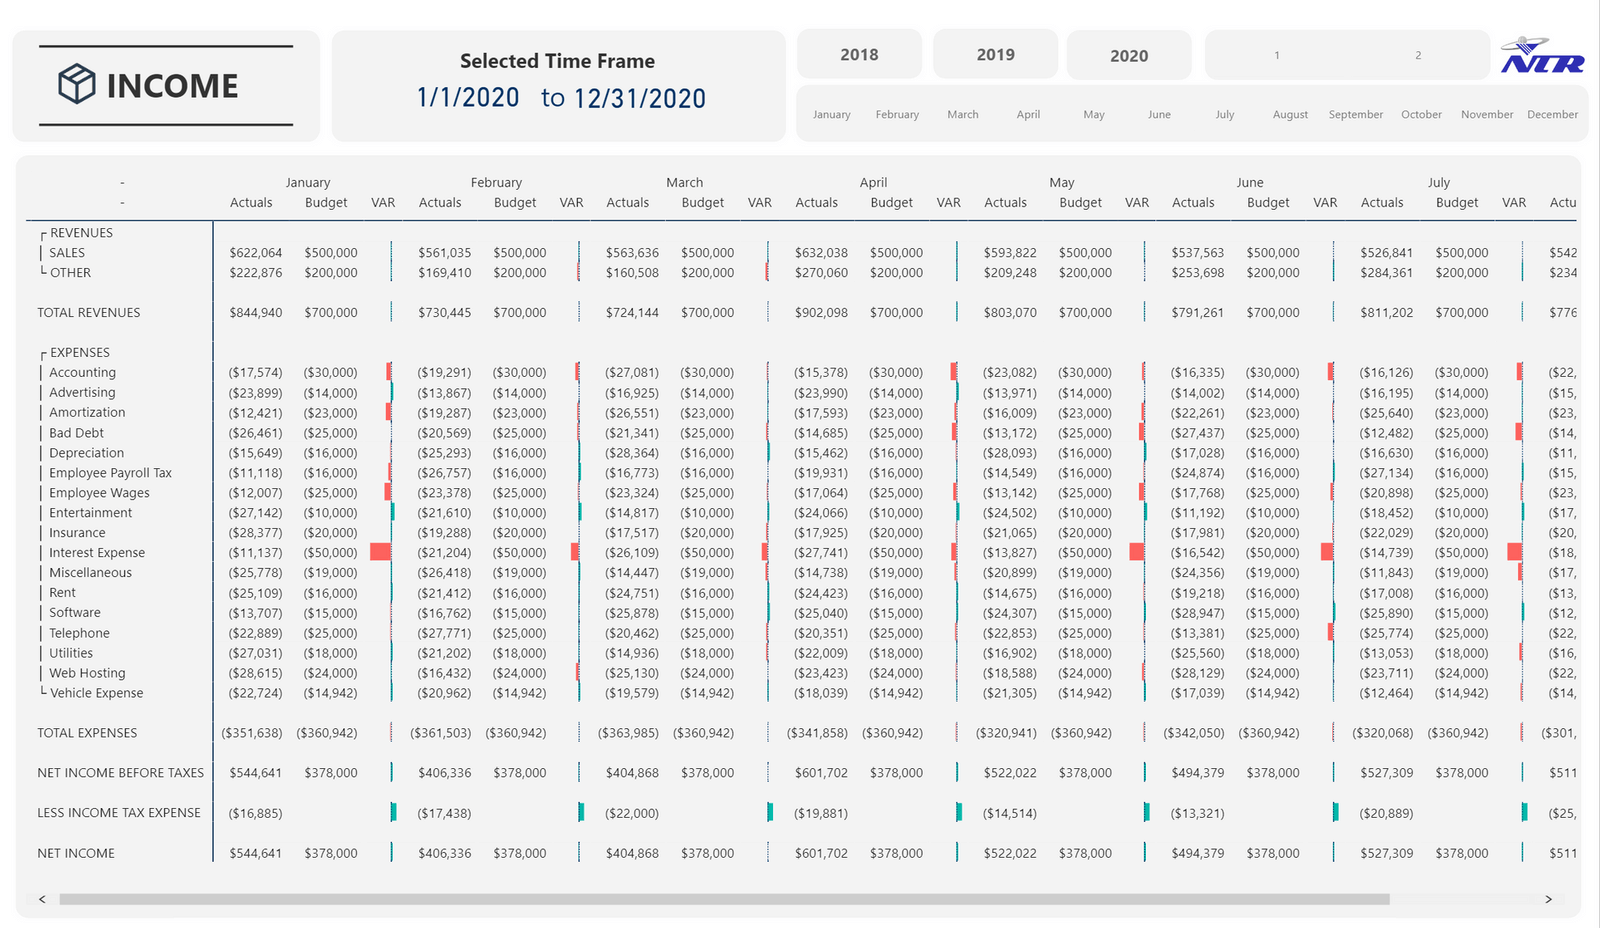Filter by July month slicer
Image resolution: width=1600 pixels, height=928 pixels.
click(x=1225, y=115)
